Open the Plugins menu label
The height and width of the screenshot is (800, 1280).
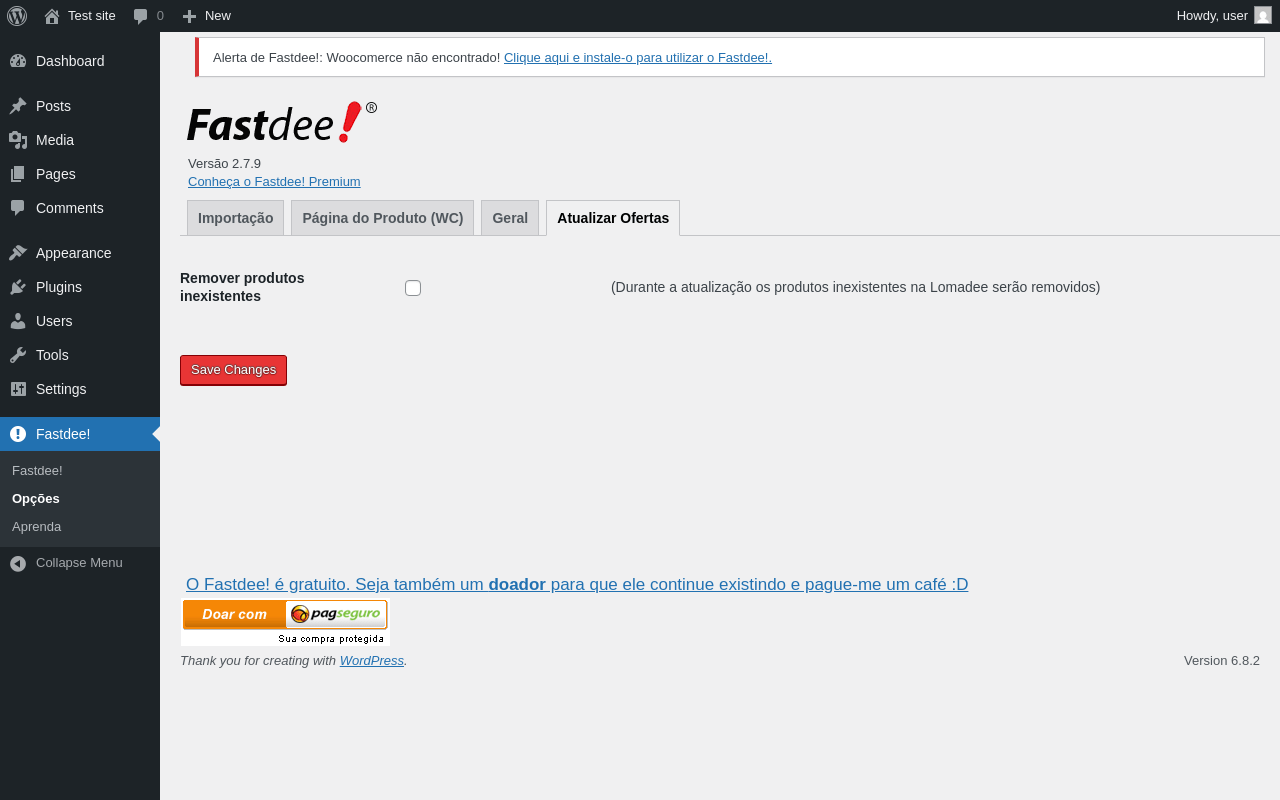coord(59,287)
